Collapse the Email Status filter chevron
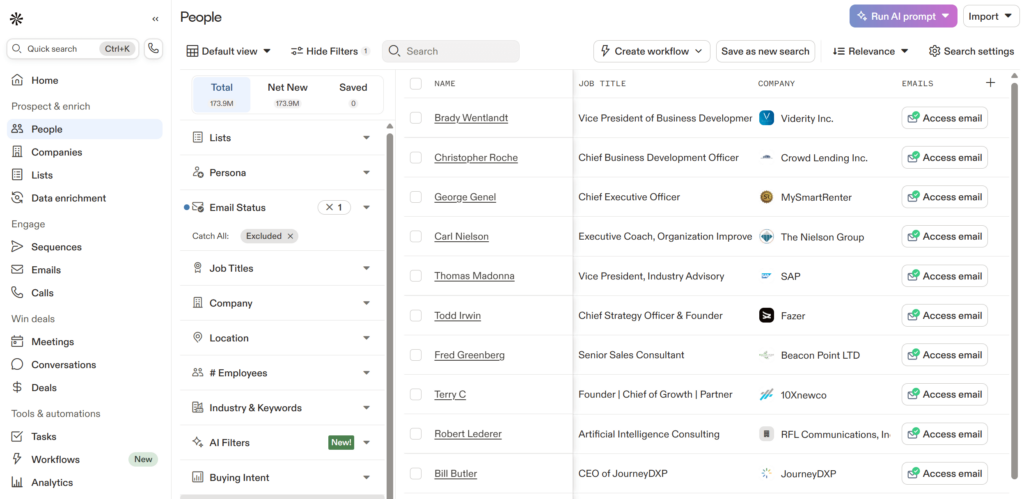The image size is (1024, 499). pyautogui.click(x=366, y=208)
